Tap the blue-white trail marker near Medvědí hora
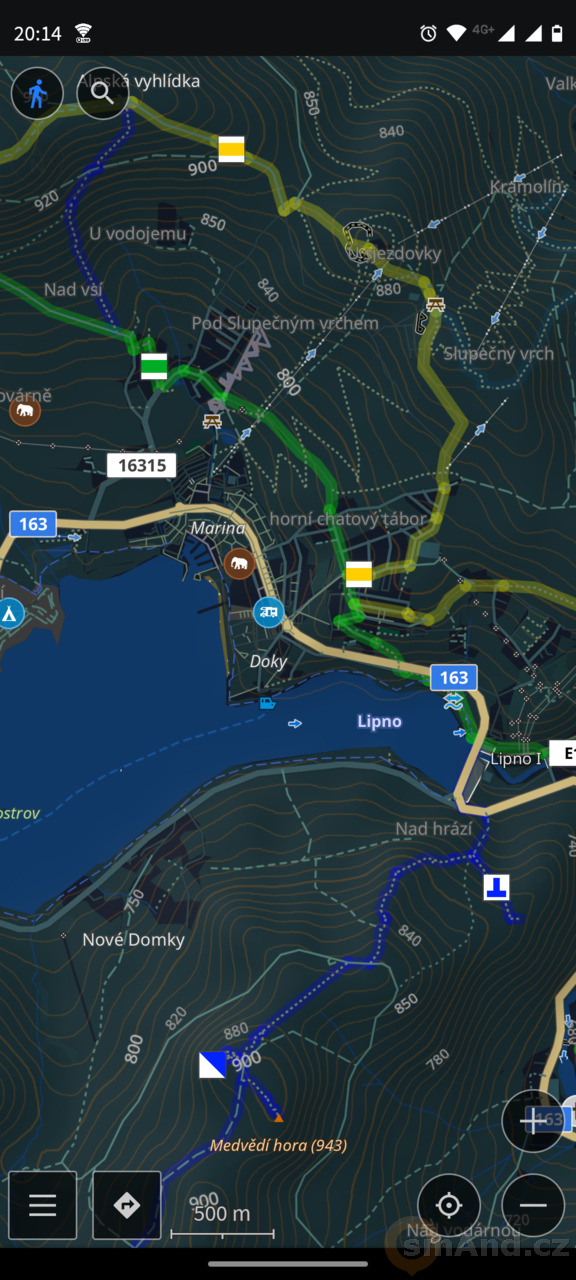The width and height of the screenshot is (576, 1280). pos(212,1064)
